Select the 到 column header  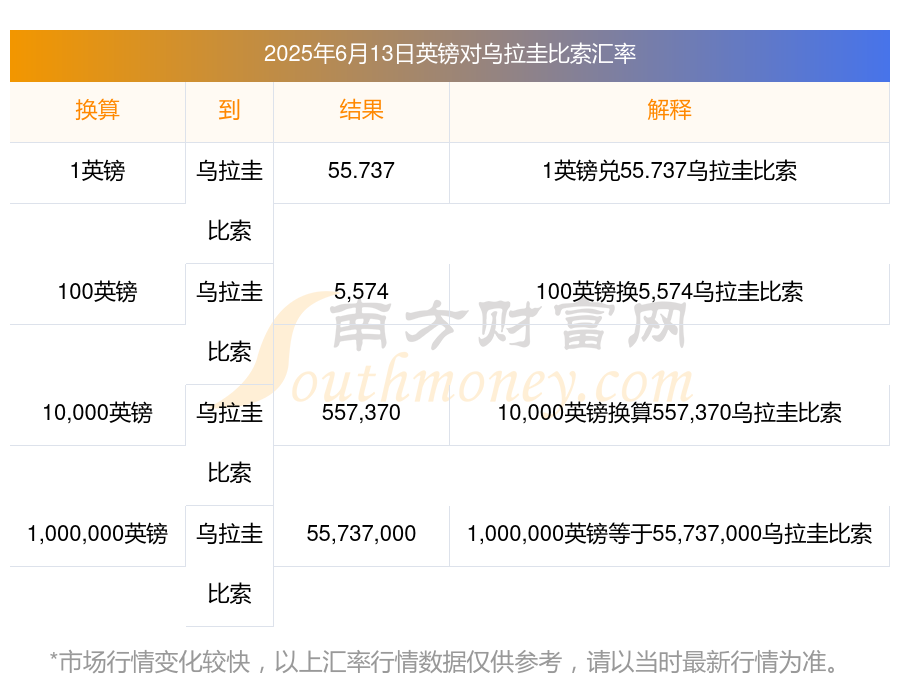[229, 110]
